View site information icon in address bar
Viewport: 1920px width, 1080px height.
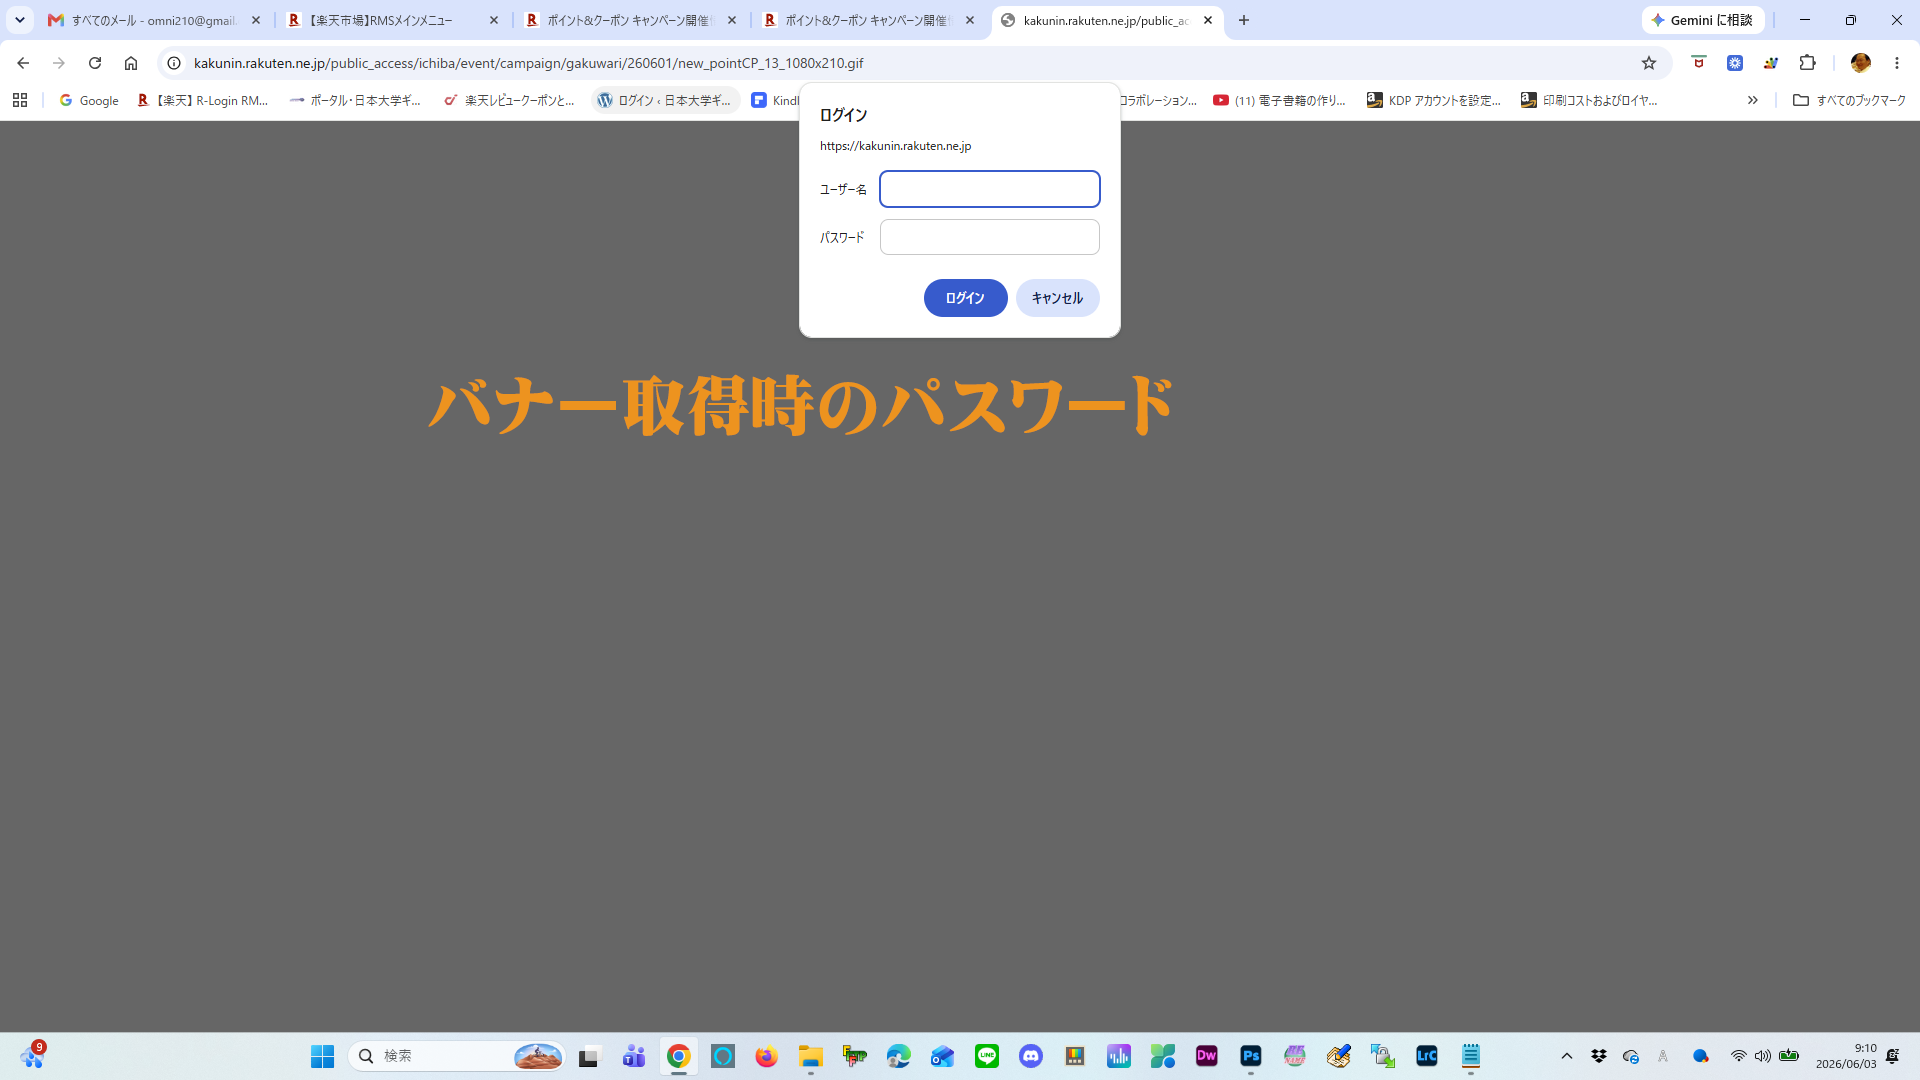click(174, 63)
